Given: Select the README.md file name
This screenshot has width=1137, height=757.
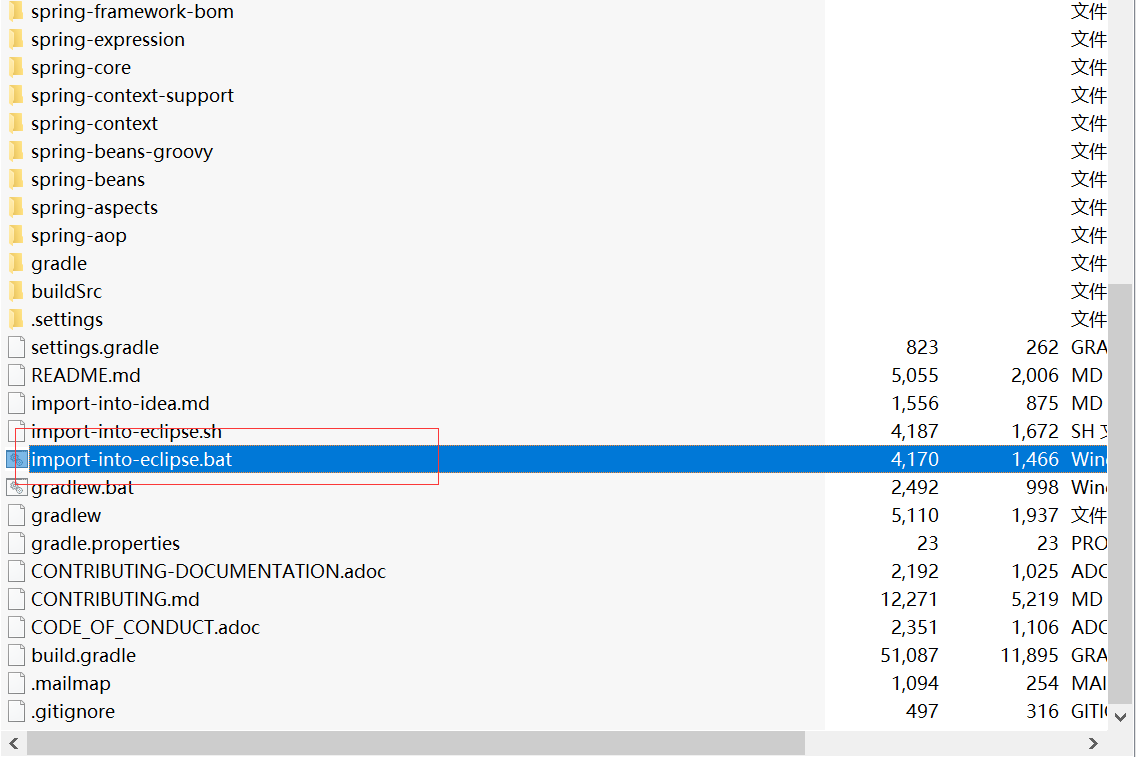Looking at the screenshot, I should tap(86, 376).
